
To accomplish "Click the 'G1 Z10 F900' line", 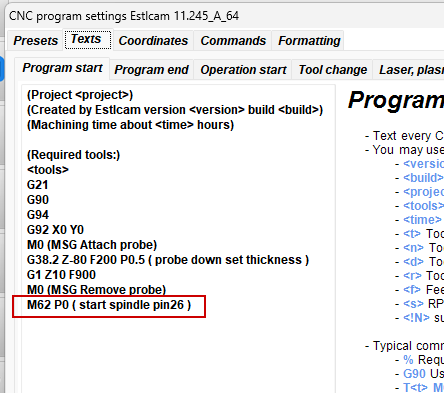I will tap(61, 275).
